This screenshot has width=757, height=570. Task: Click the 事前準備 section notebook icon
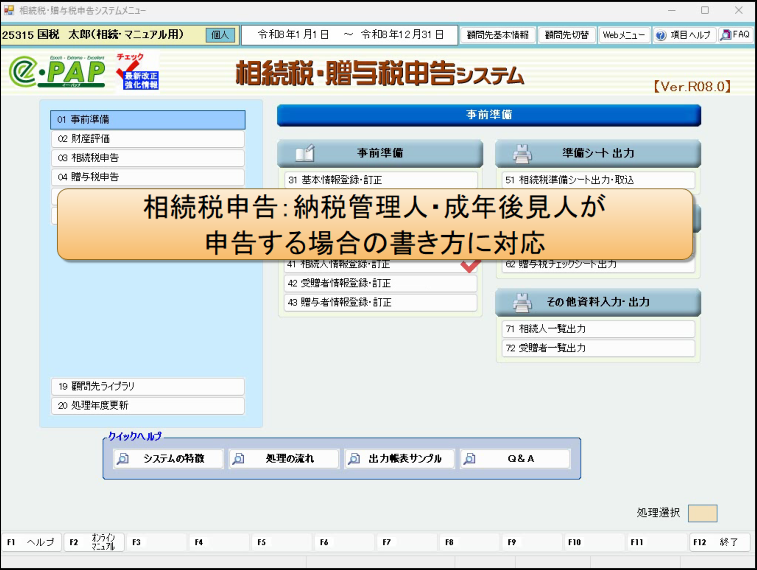(305, 153)
